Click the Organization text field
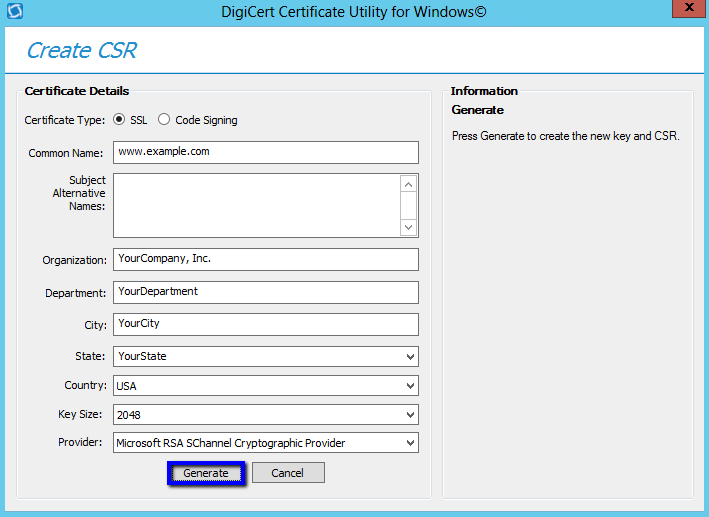This screenshot has height=517, width=709. pyautogui.click(x=265, y=259)
